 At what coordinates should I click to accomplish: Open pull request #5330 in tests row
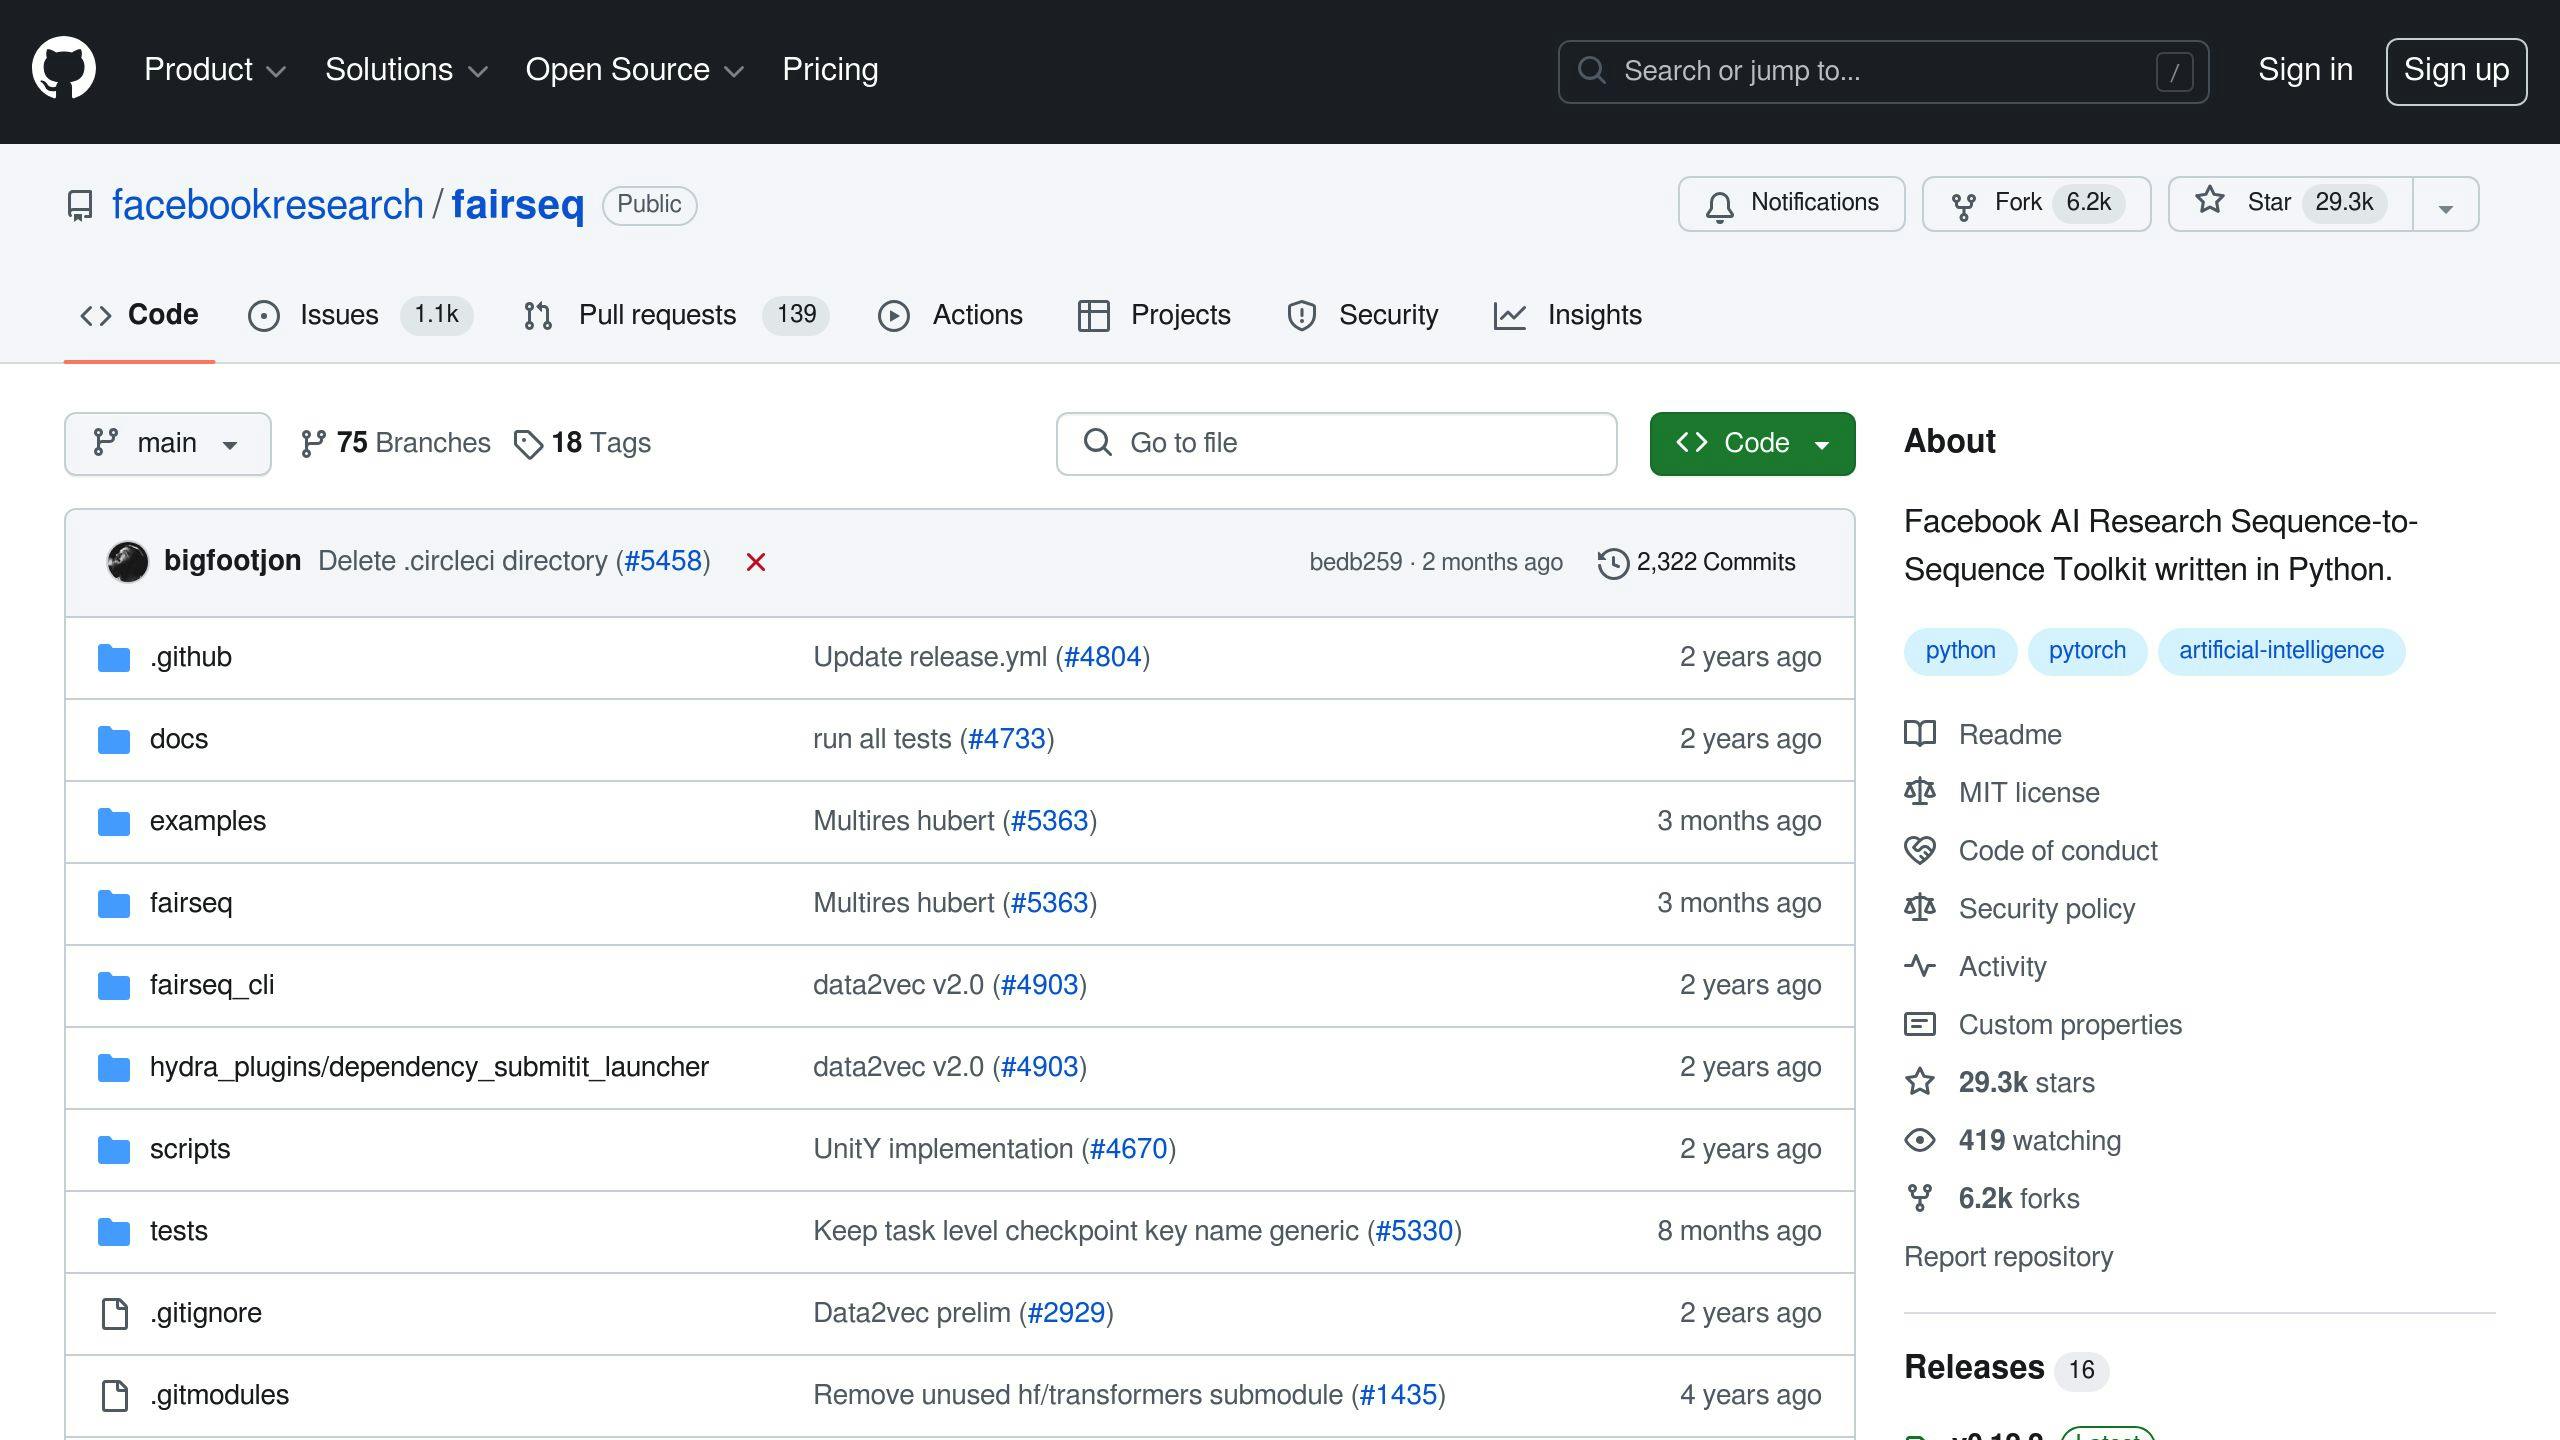(1414, 1231)
